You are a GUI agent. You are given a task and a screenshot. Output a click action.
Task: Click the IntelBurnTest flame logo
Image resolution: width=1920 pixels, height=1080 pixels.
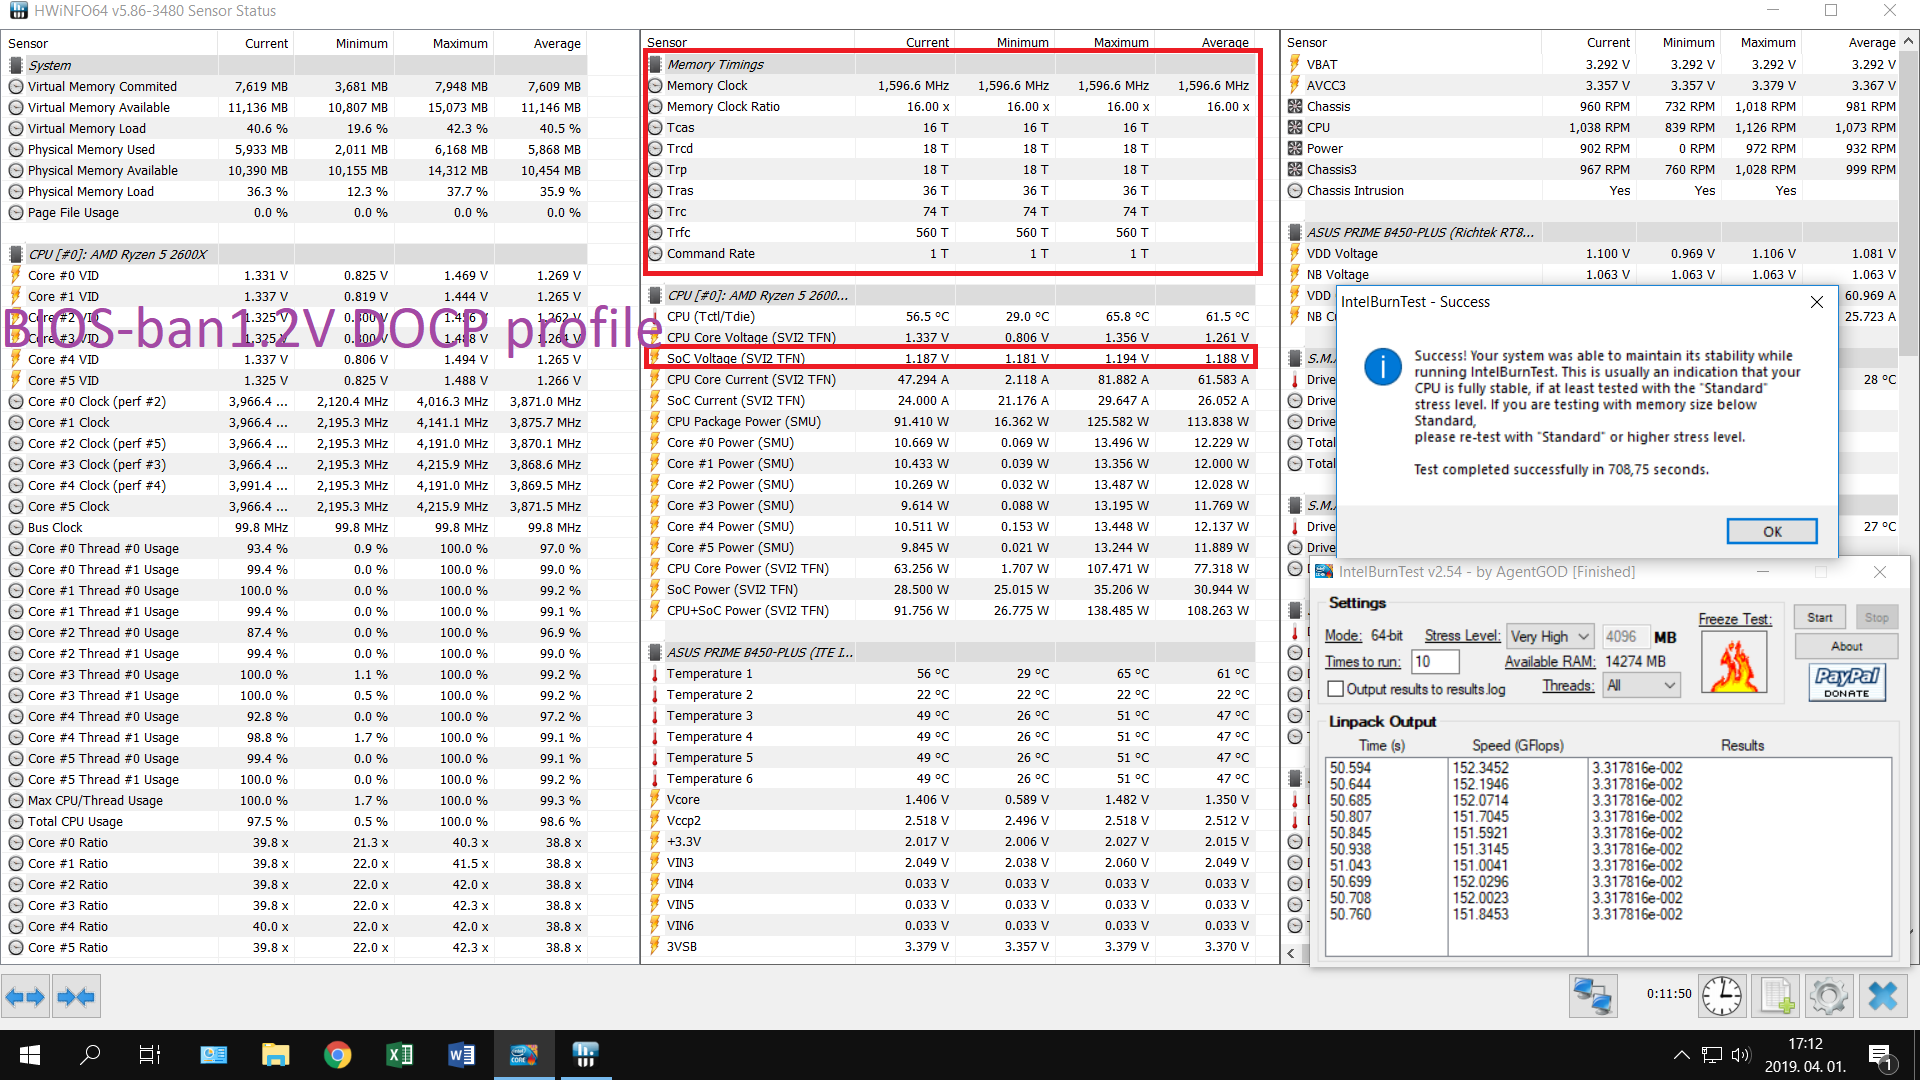pos(1734,664)
